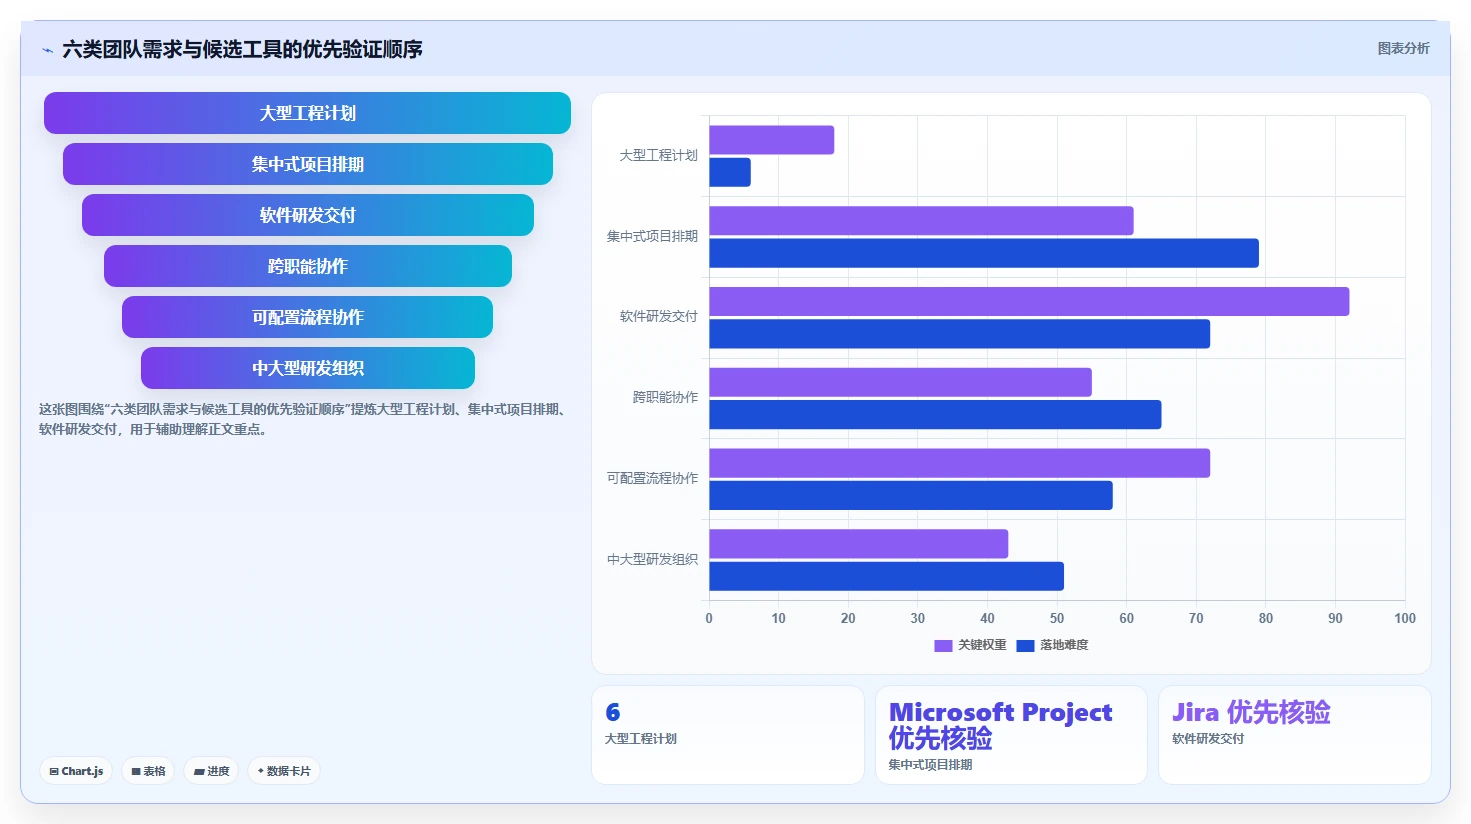
Task: Open the Jira 优先核验 card
Action: 1295,735
